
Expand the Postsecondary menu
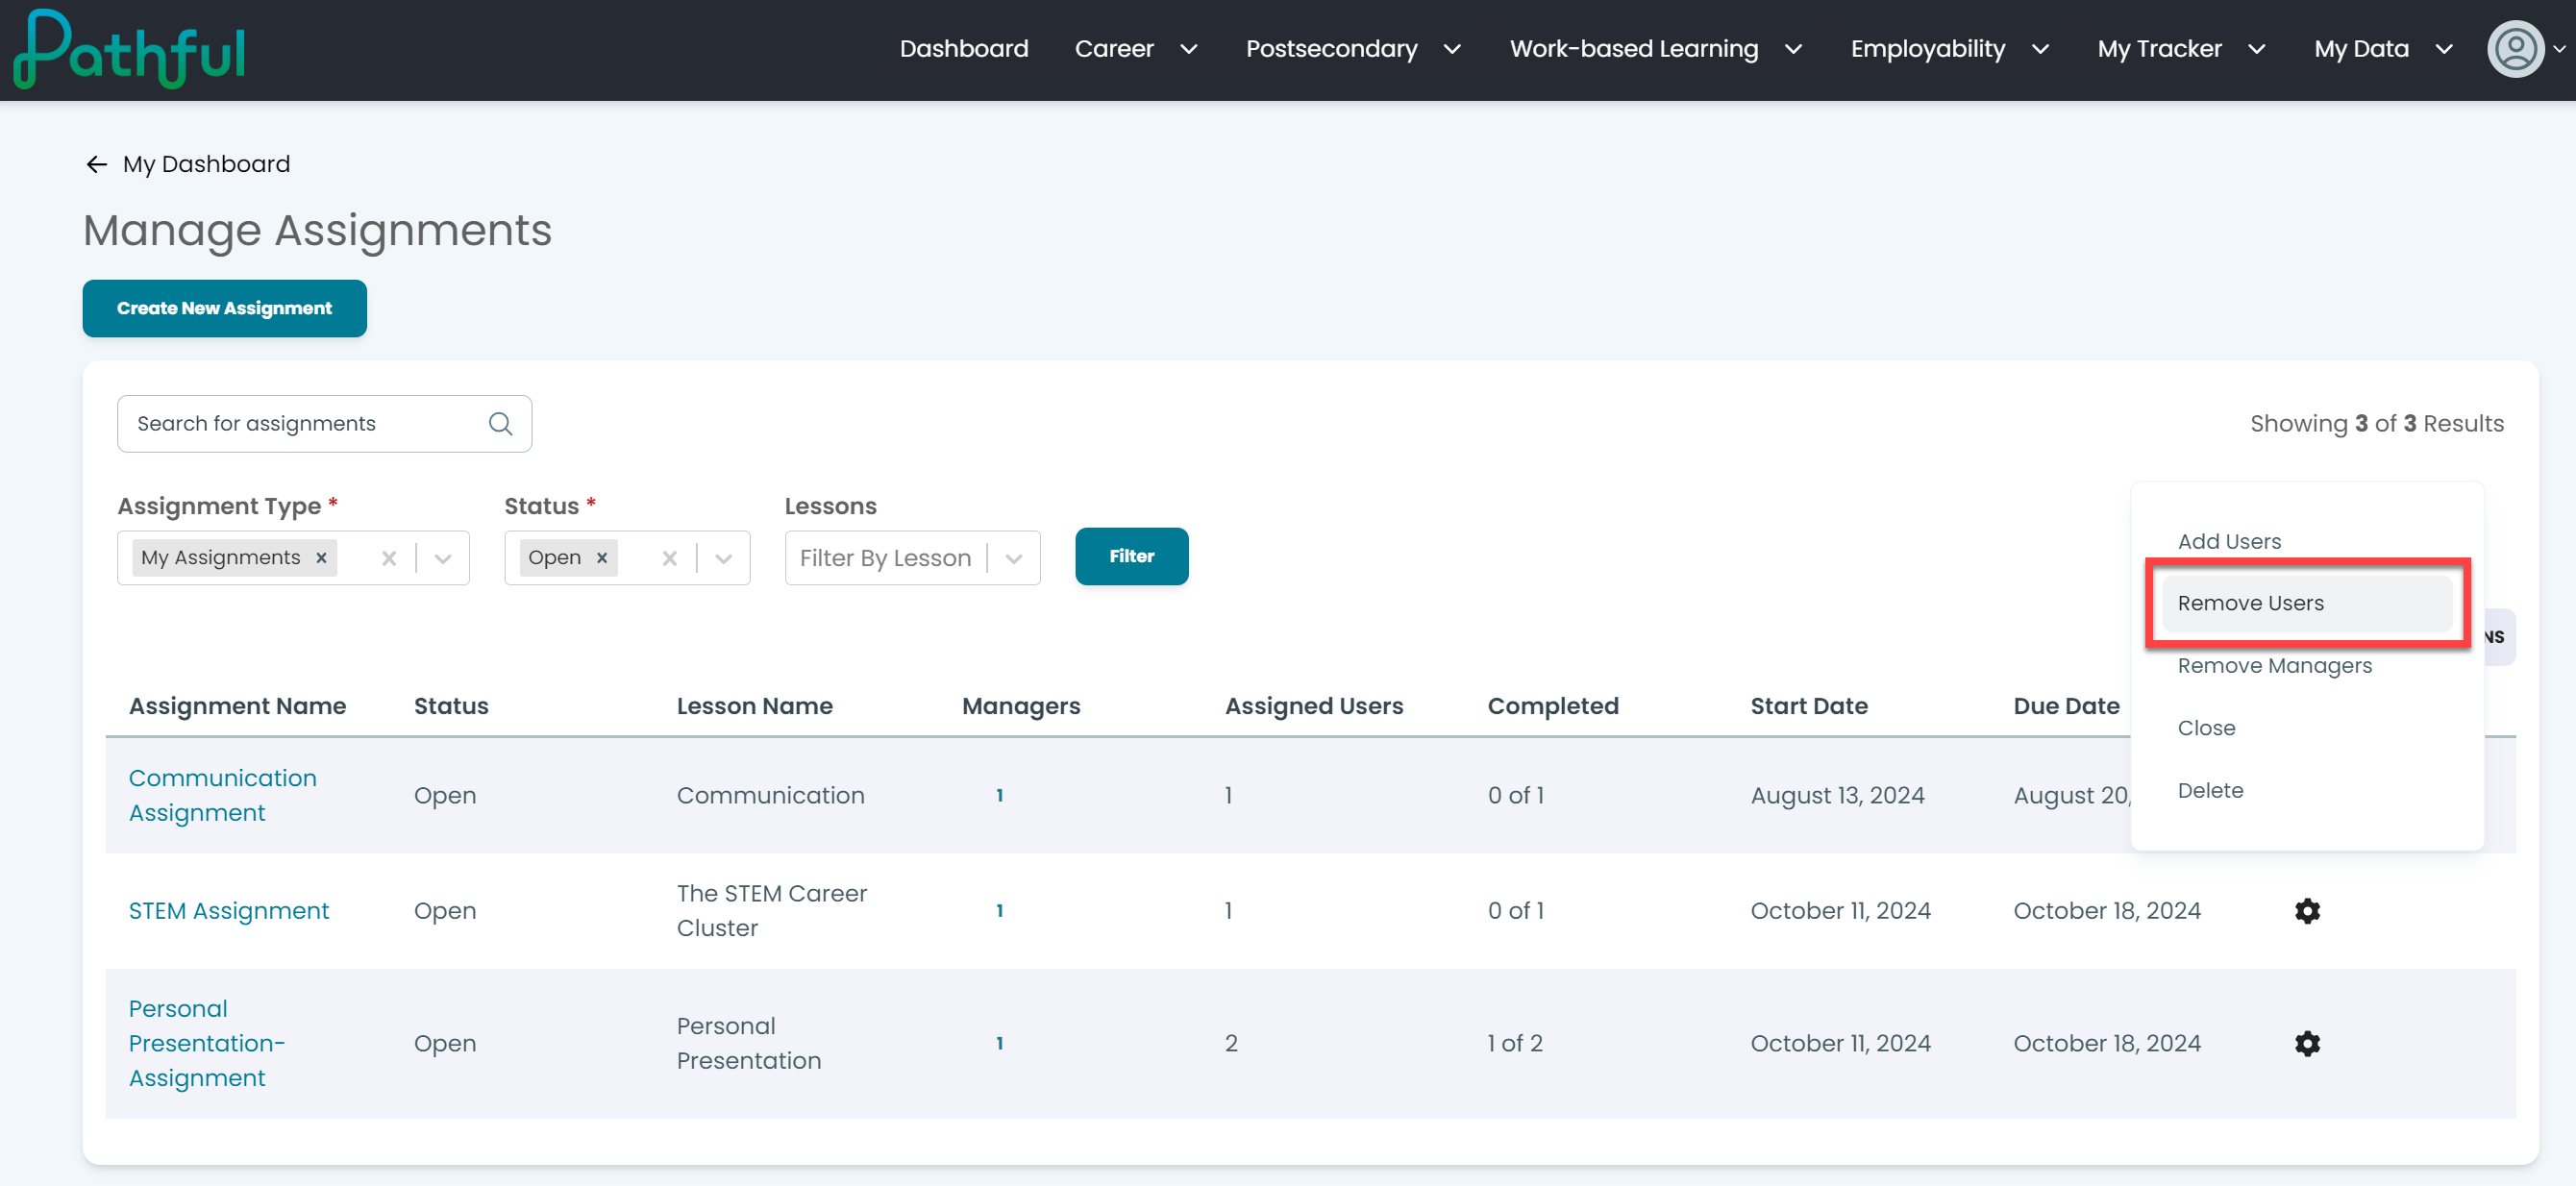point(1353,49)
